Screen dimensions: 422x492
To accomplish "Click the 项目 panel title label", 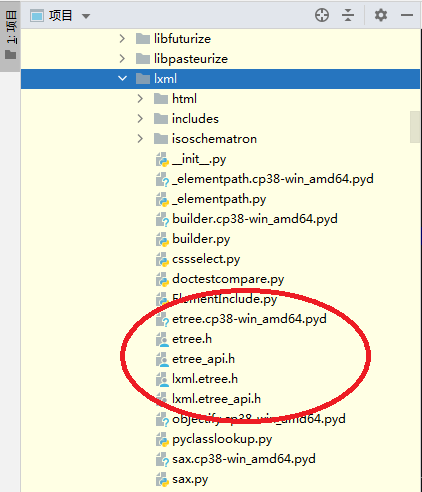I will click(60, 16).
